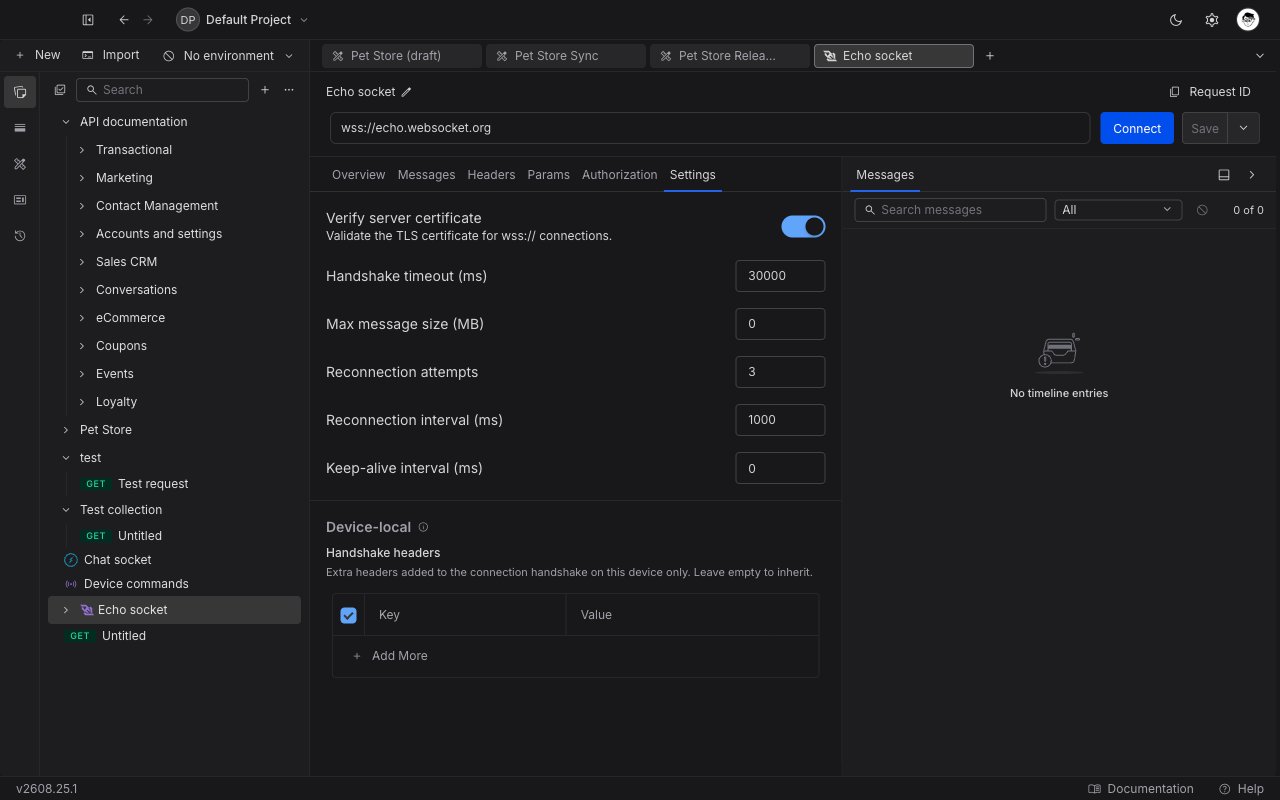
Task: Open settings gear icon
Action: tap(1212, 20)
